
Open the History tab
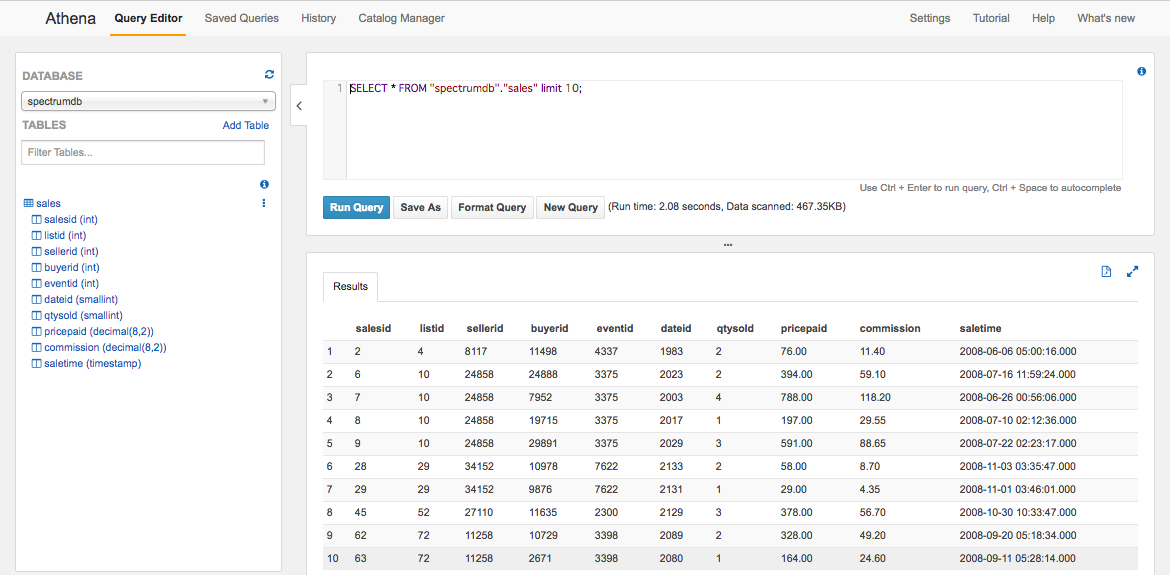[319, 18]
